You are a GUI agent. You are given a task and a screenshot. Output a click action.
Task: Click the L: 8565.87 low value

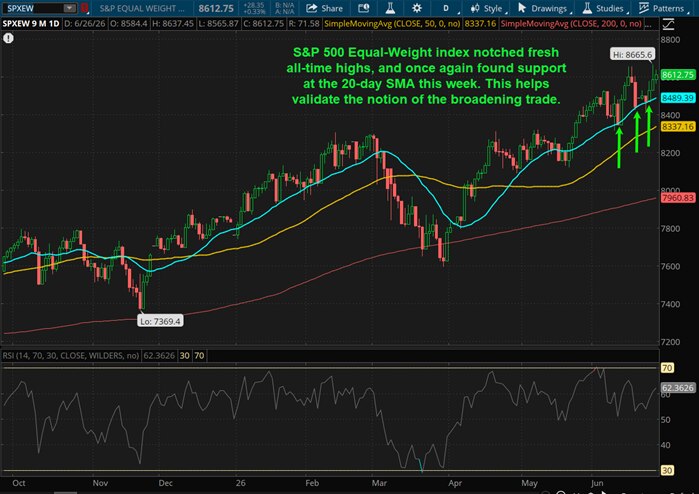coord(218,24)
